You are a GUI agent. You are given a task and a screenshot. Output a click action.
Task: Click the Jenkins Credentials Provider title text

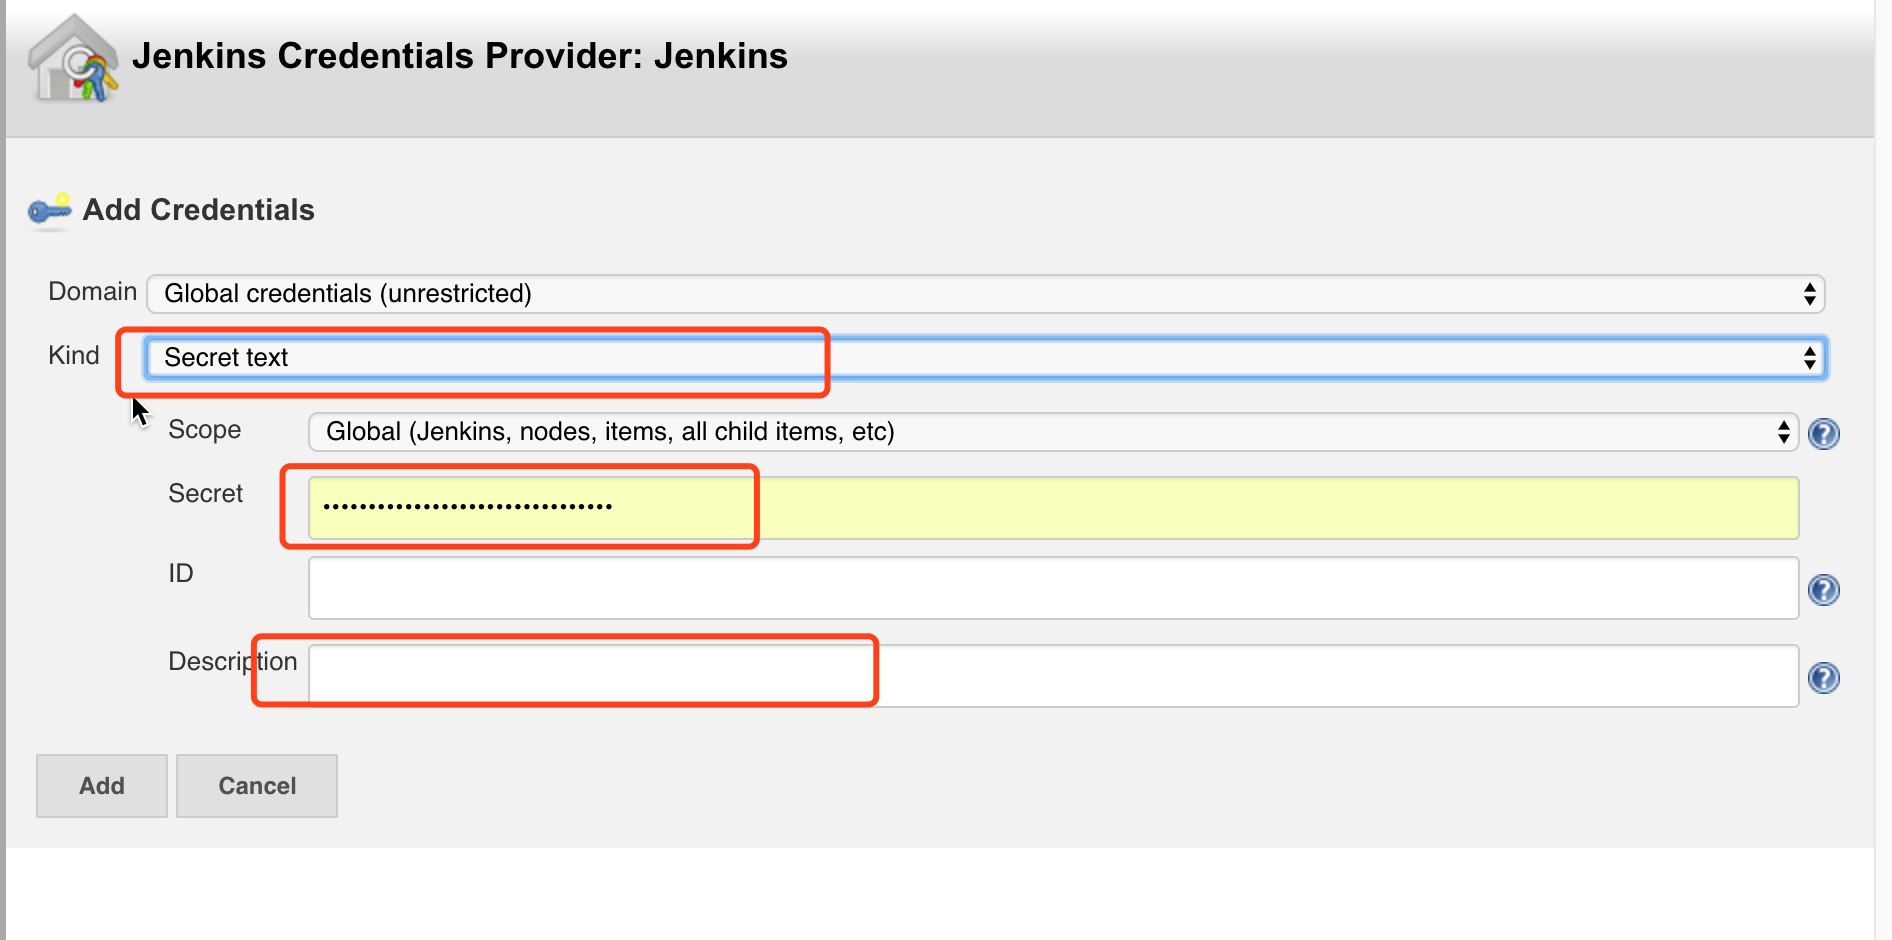[459, 56]
